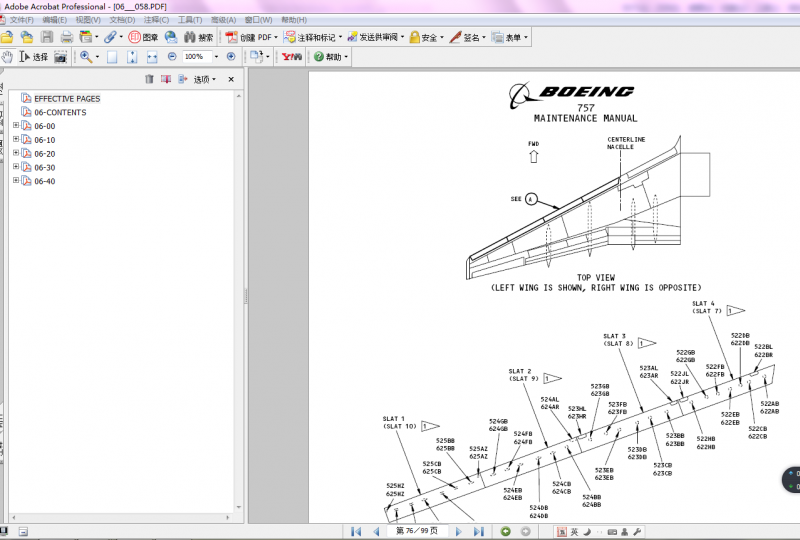Delete bookmark with the trash icon
This screenshot has height=540, width=800.
coord(149,79)
